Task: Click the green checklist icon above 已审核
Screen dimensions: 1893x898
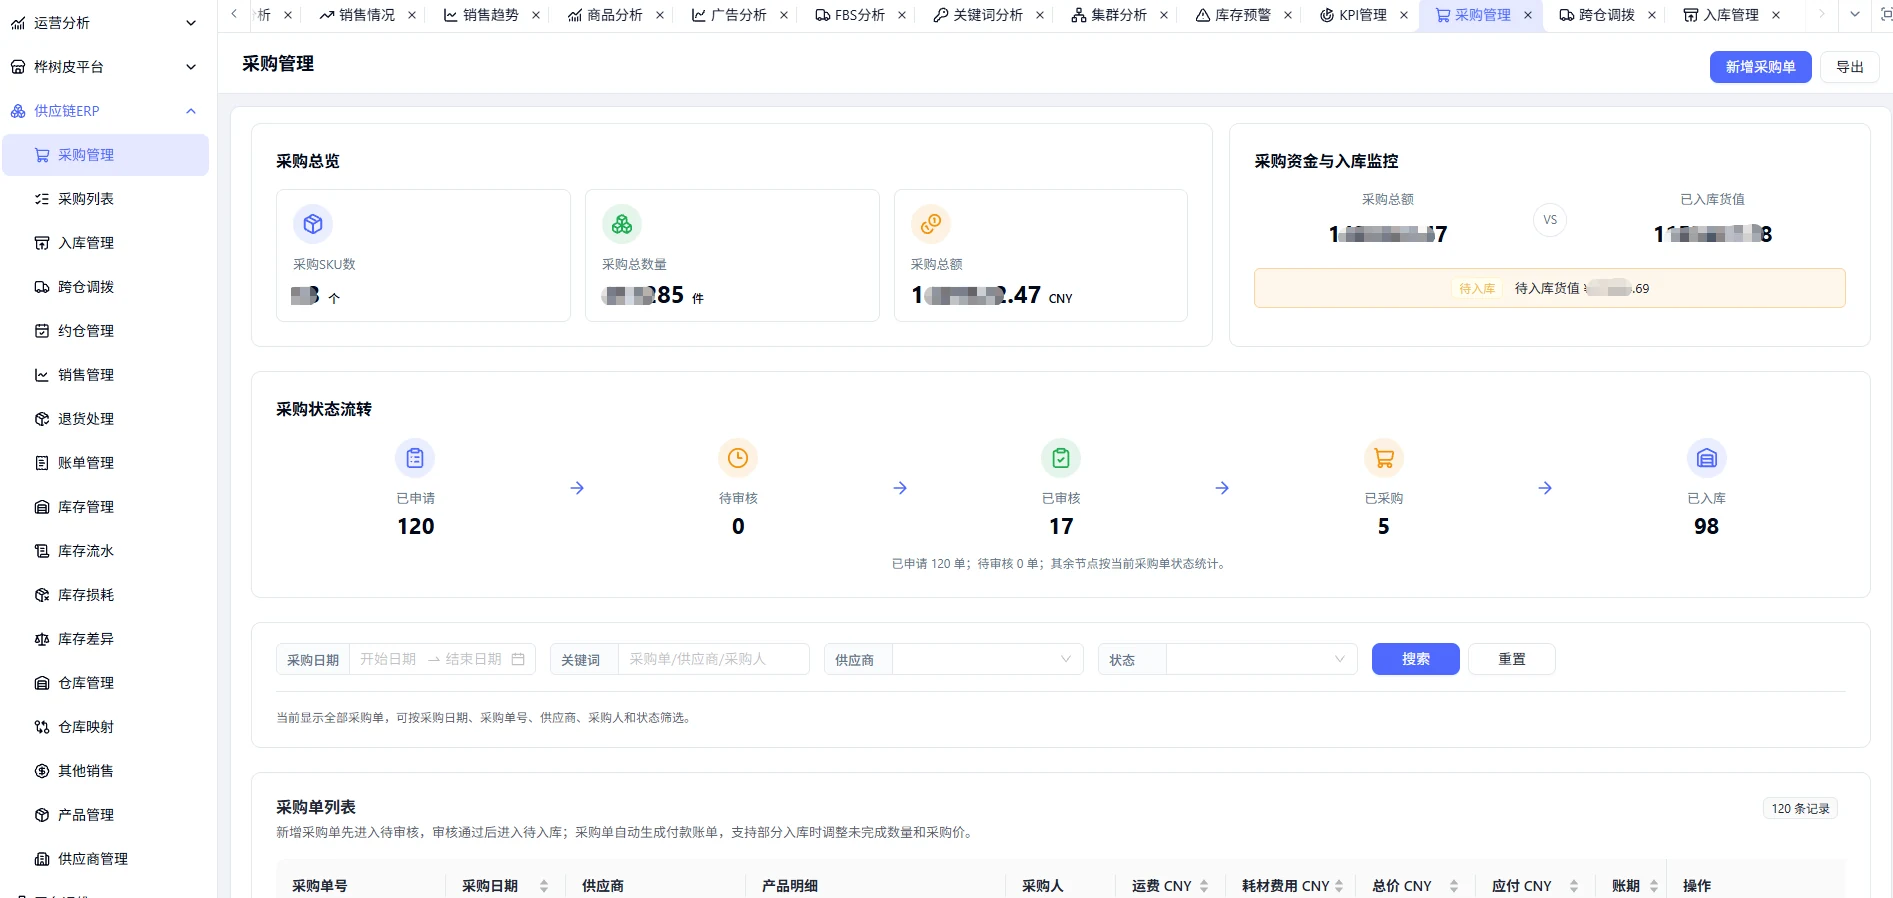Action: (1061, 458)
